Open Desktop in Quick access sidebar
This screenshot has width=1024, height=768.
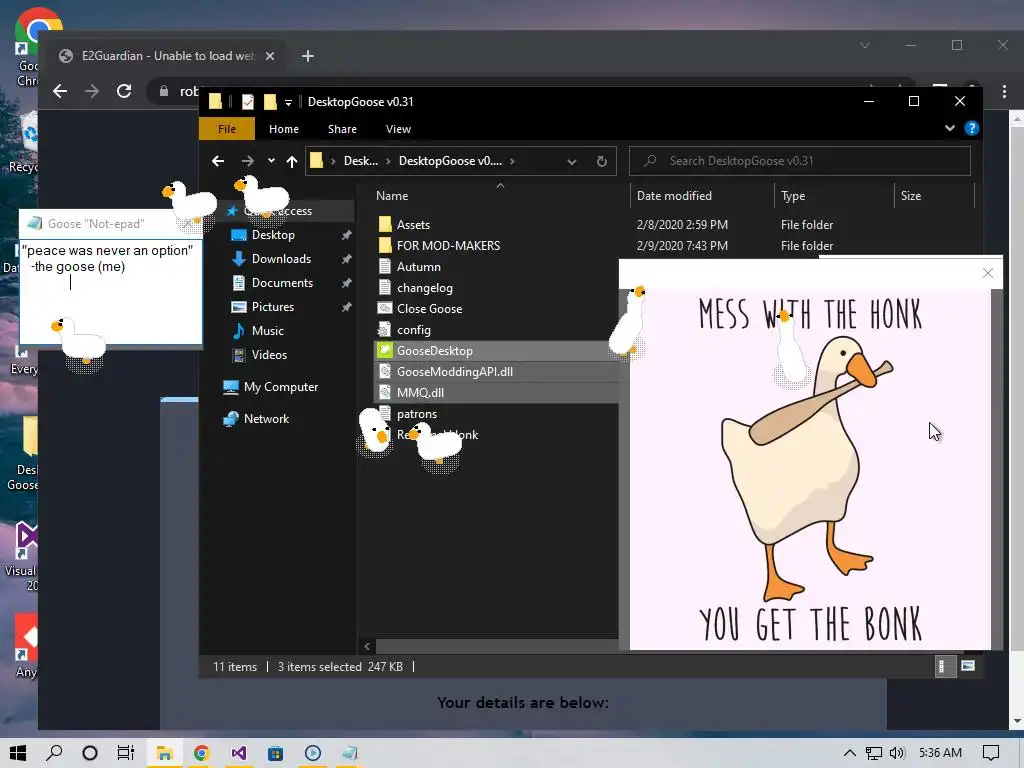tap(273, 235)
